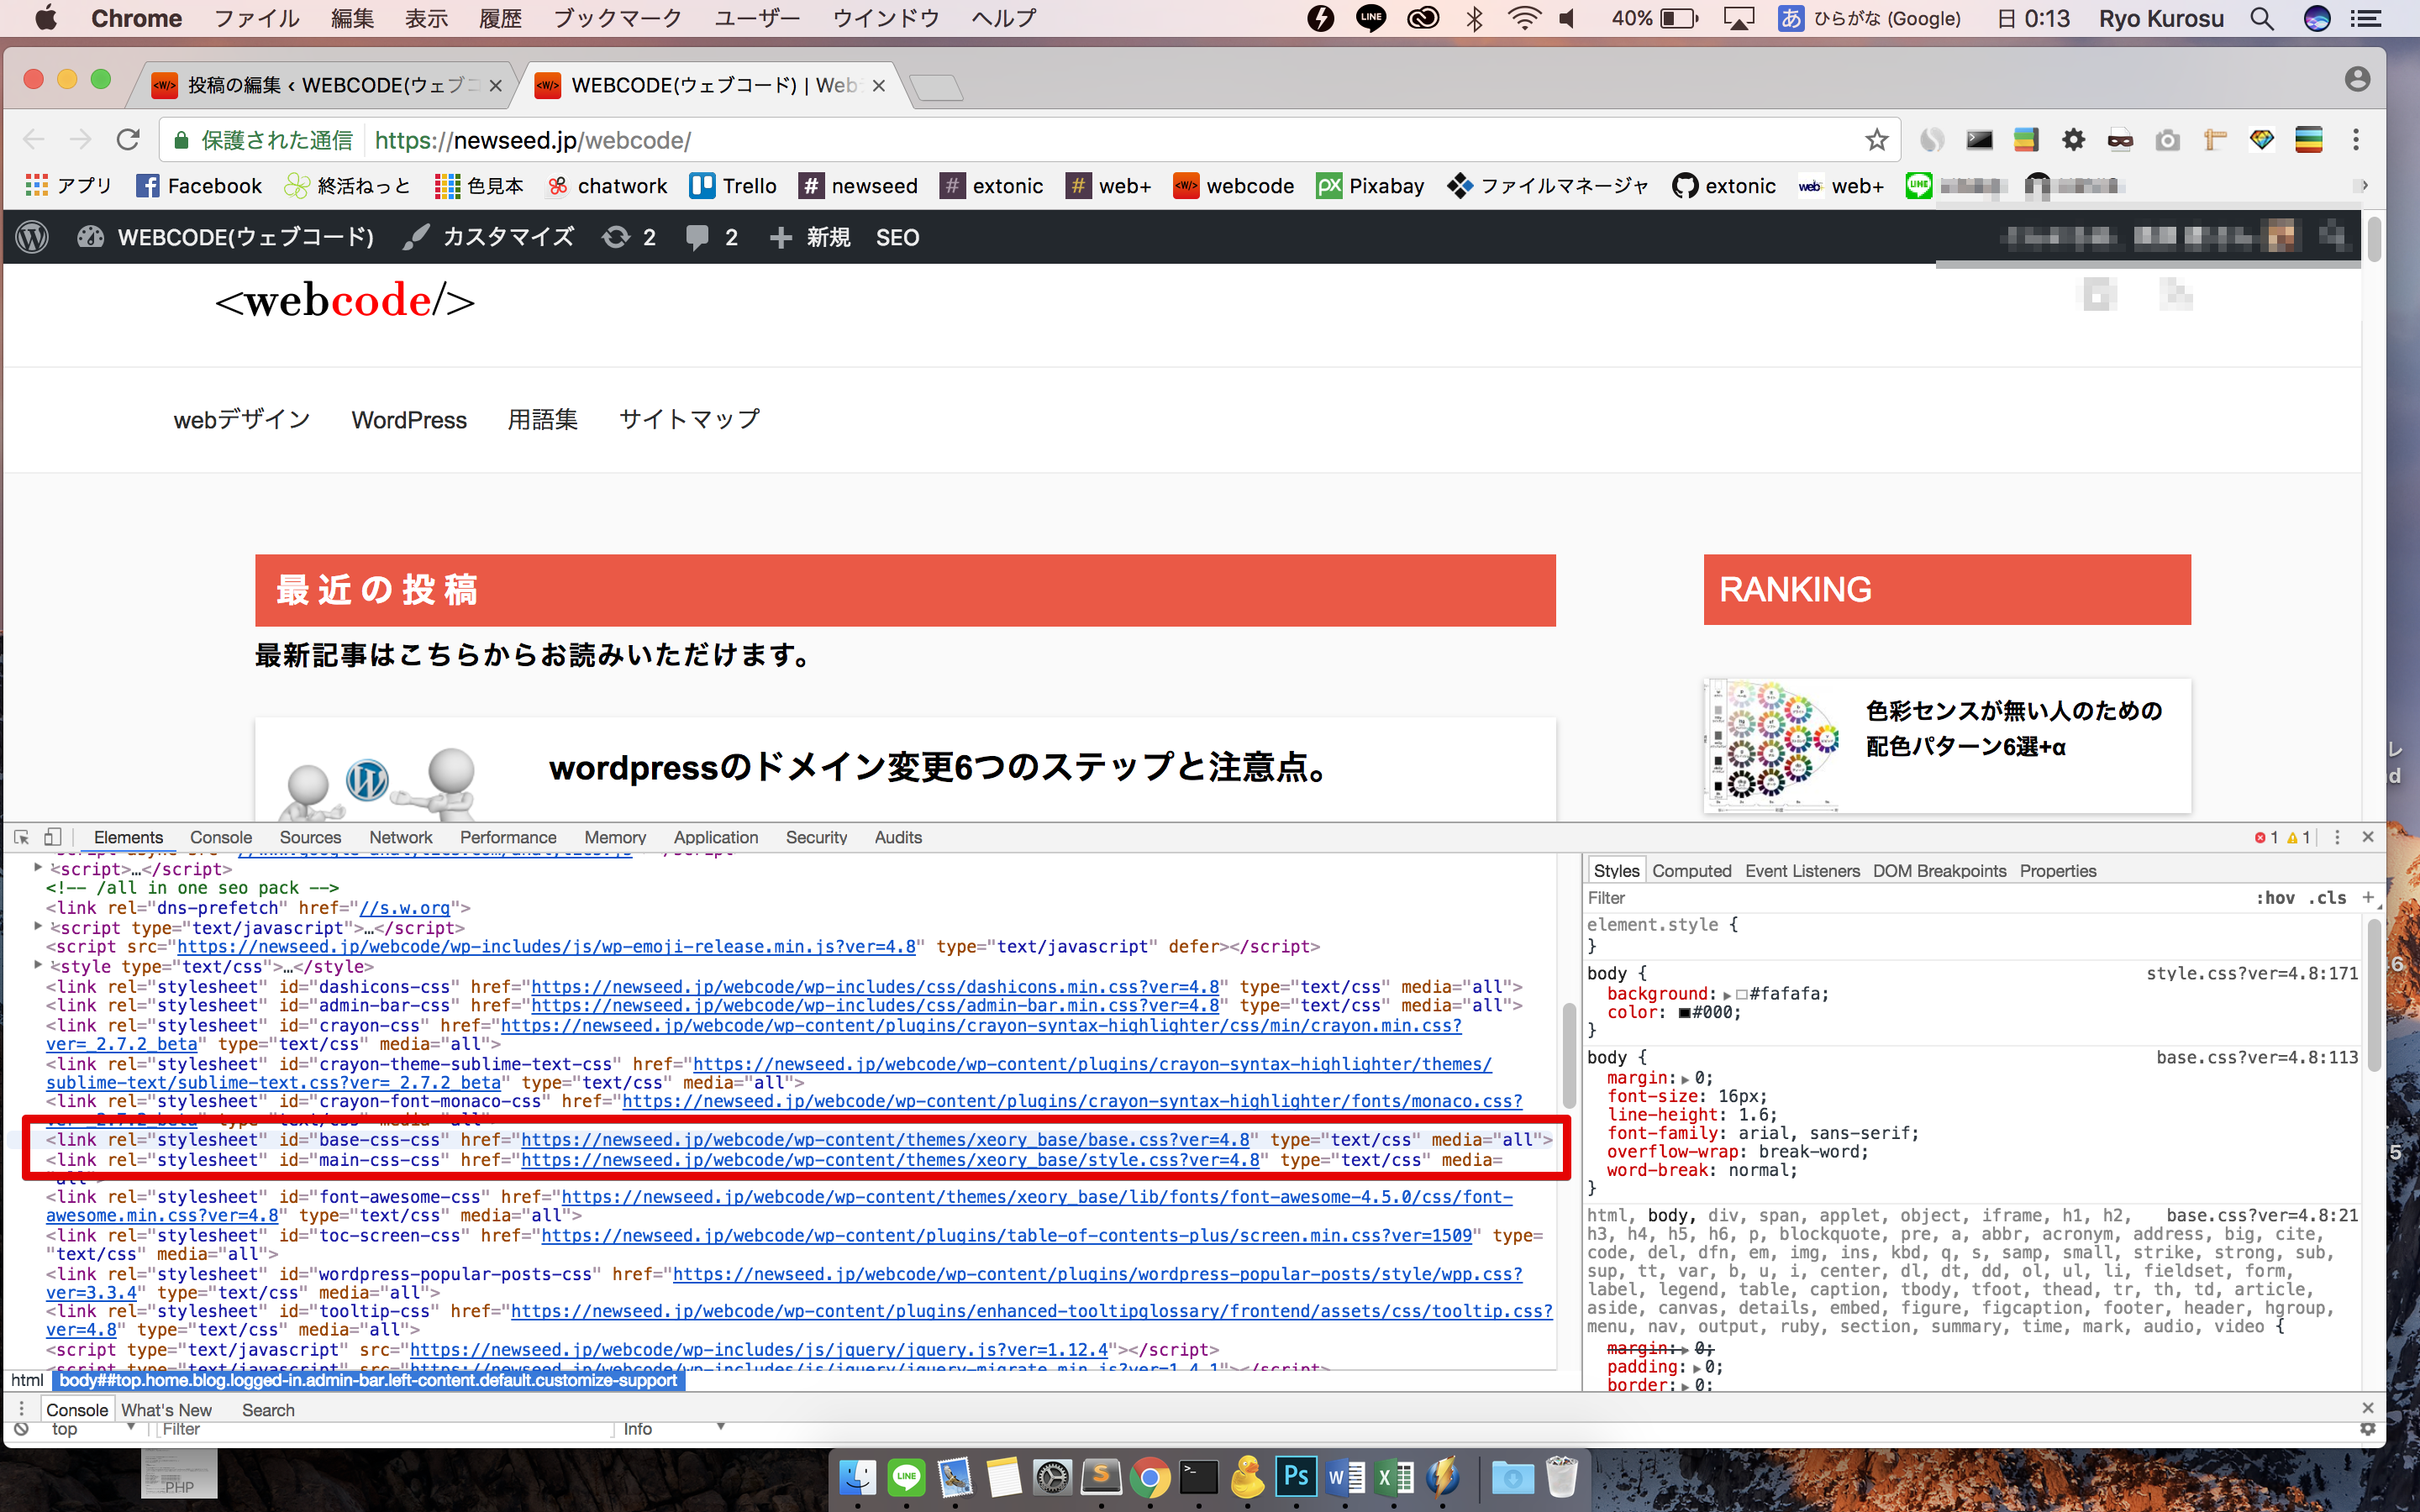Open Finder from the Dock
This screenshot has width=2420, height=1512.
coord(858,1477)
